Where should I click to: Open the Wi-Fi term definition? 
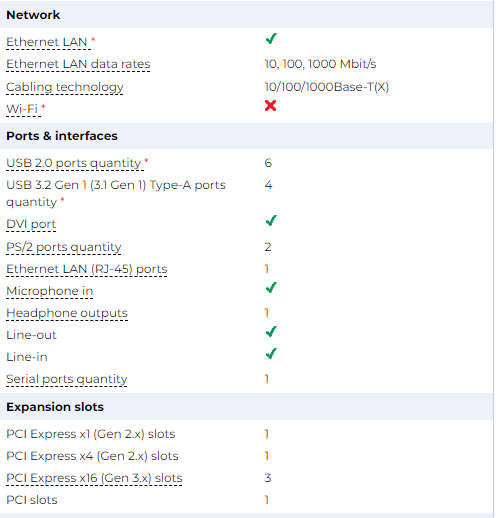[22, 109]
